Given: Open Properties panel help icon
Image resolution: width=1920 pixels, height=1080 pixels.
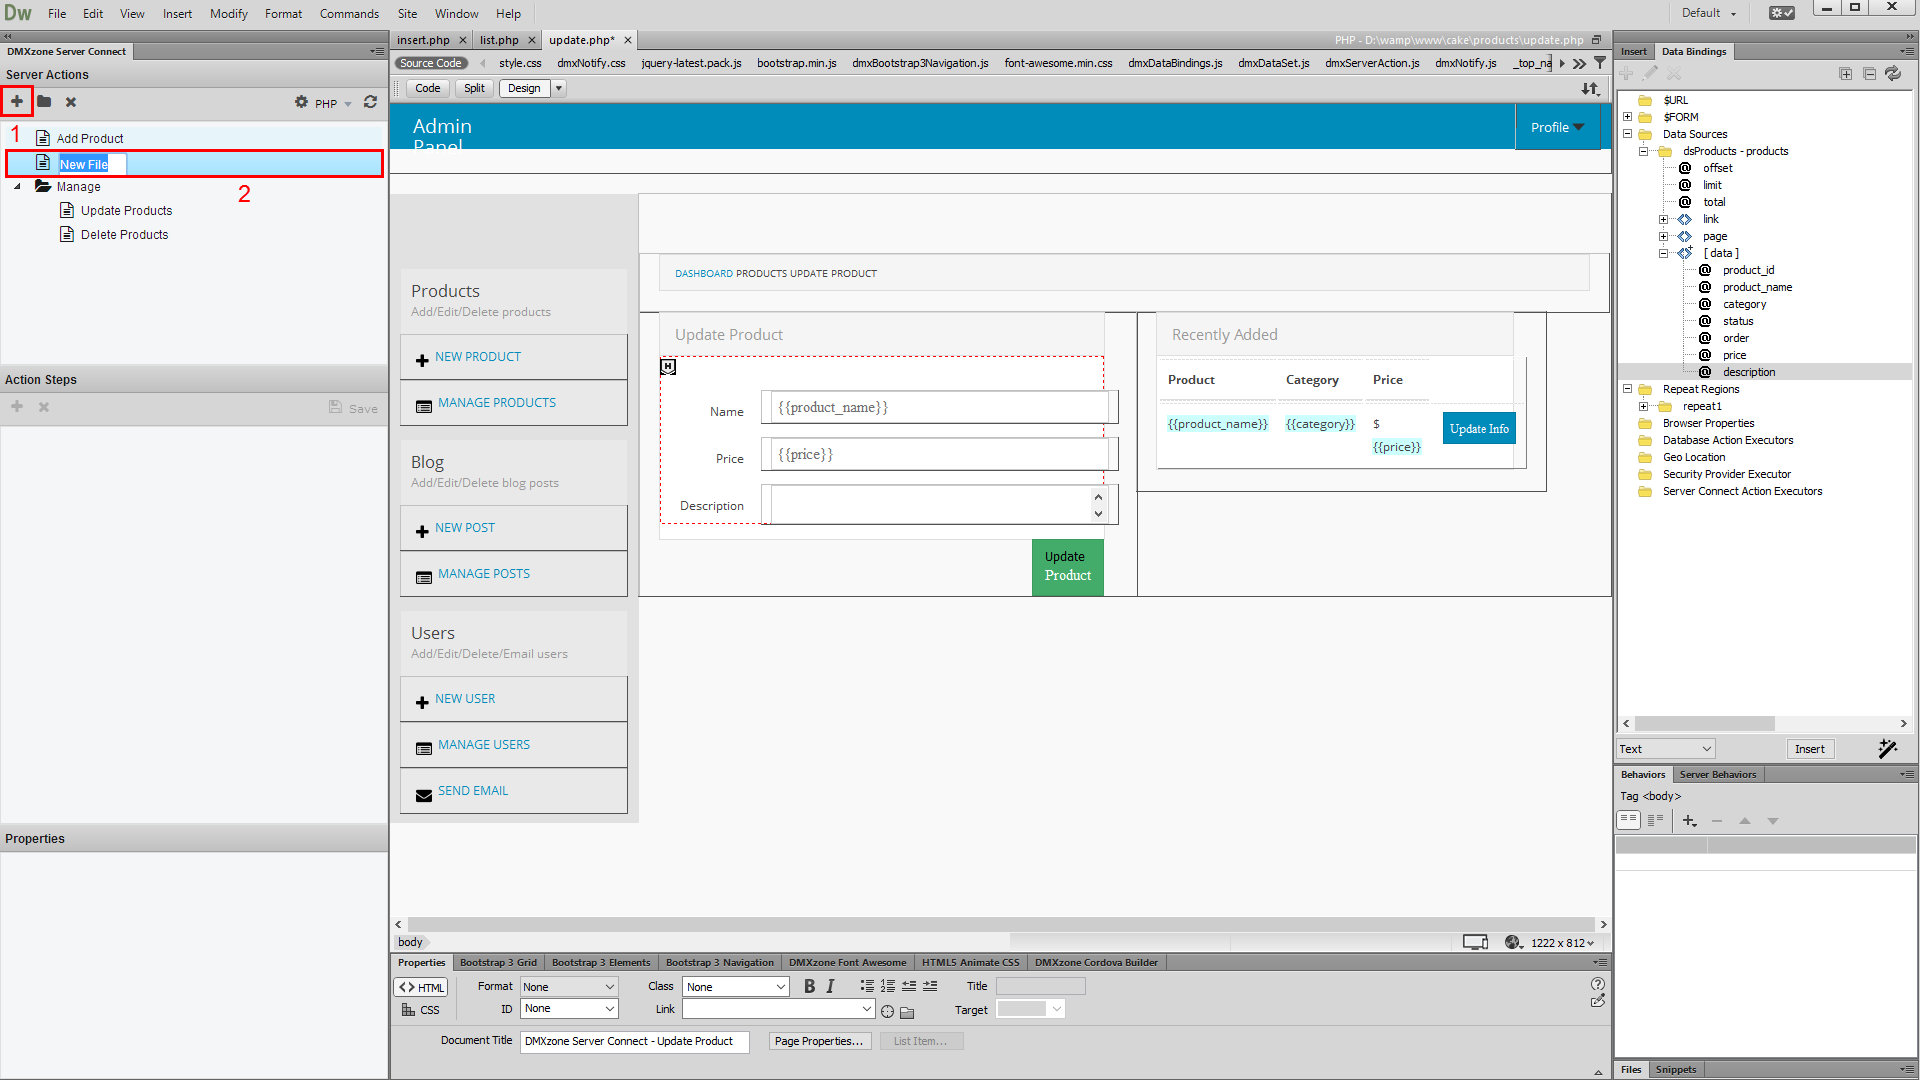Looking at the screenshot, I should (1598, 984).
